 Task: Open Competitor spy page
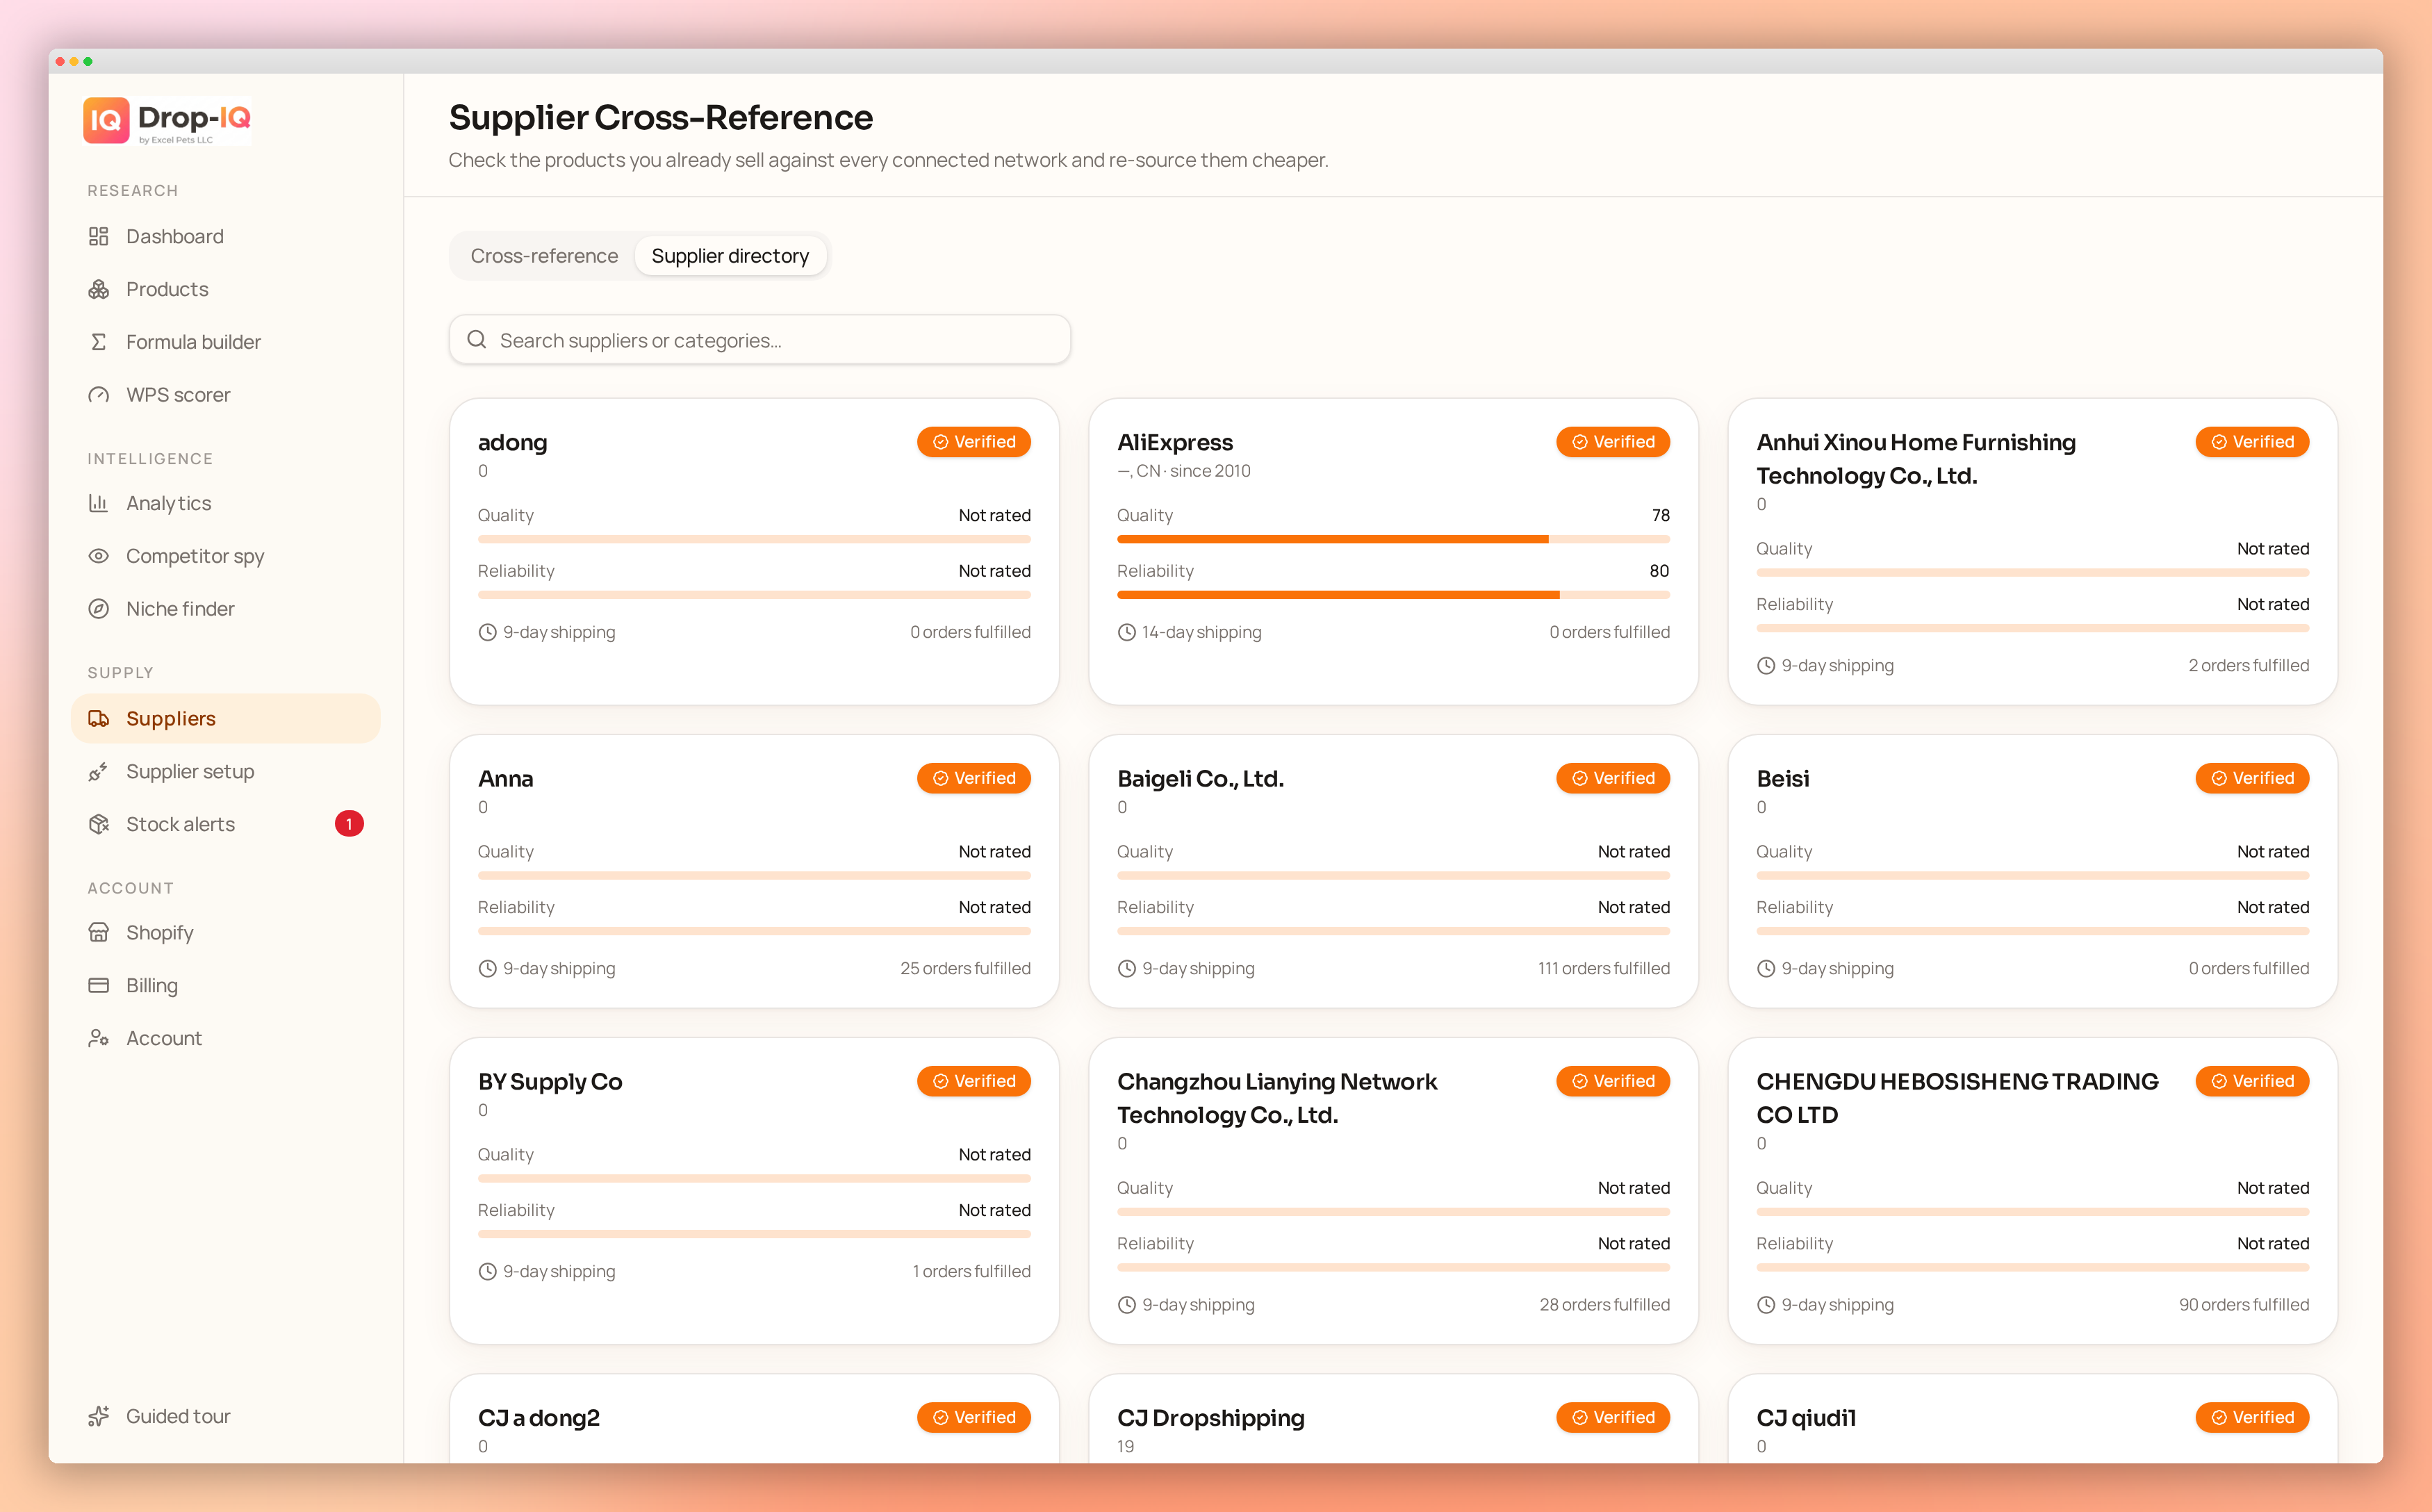225,556
